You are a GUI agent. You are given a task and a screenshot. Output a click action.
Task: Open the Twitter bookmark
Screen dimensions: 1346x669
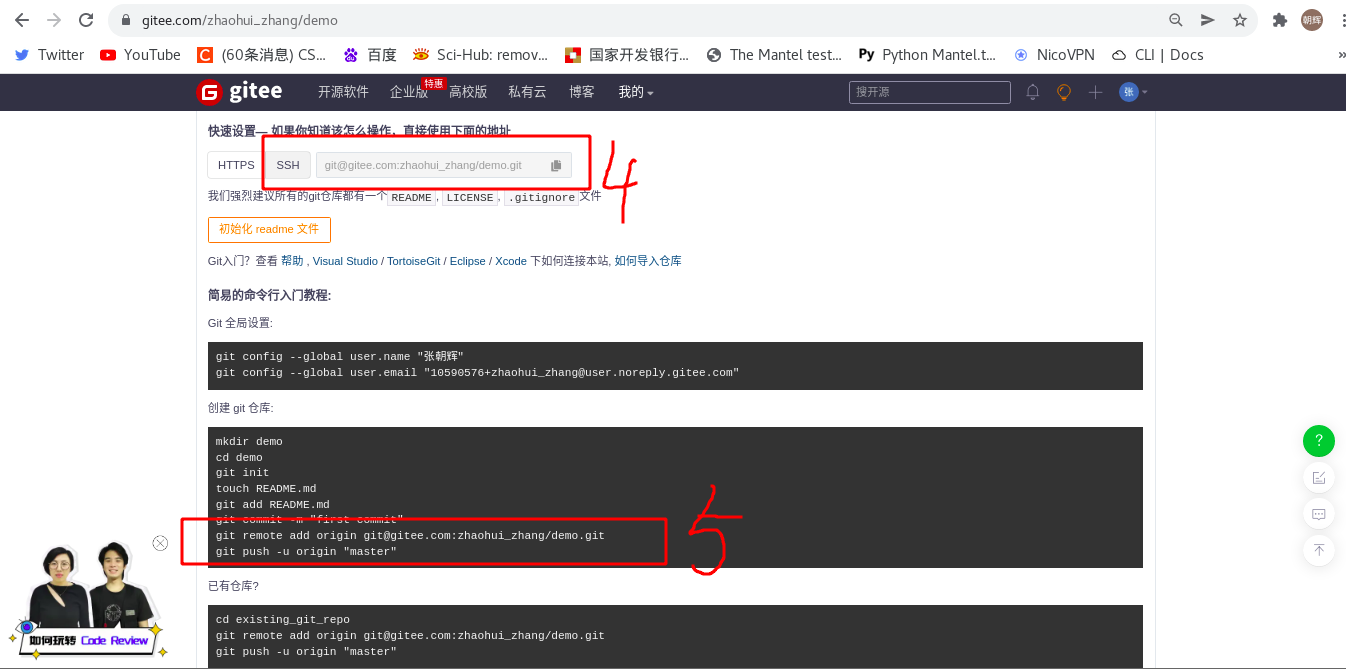coord(49,55)
